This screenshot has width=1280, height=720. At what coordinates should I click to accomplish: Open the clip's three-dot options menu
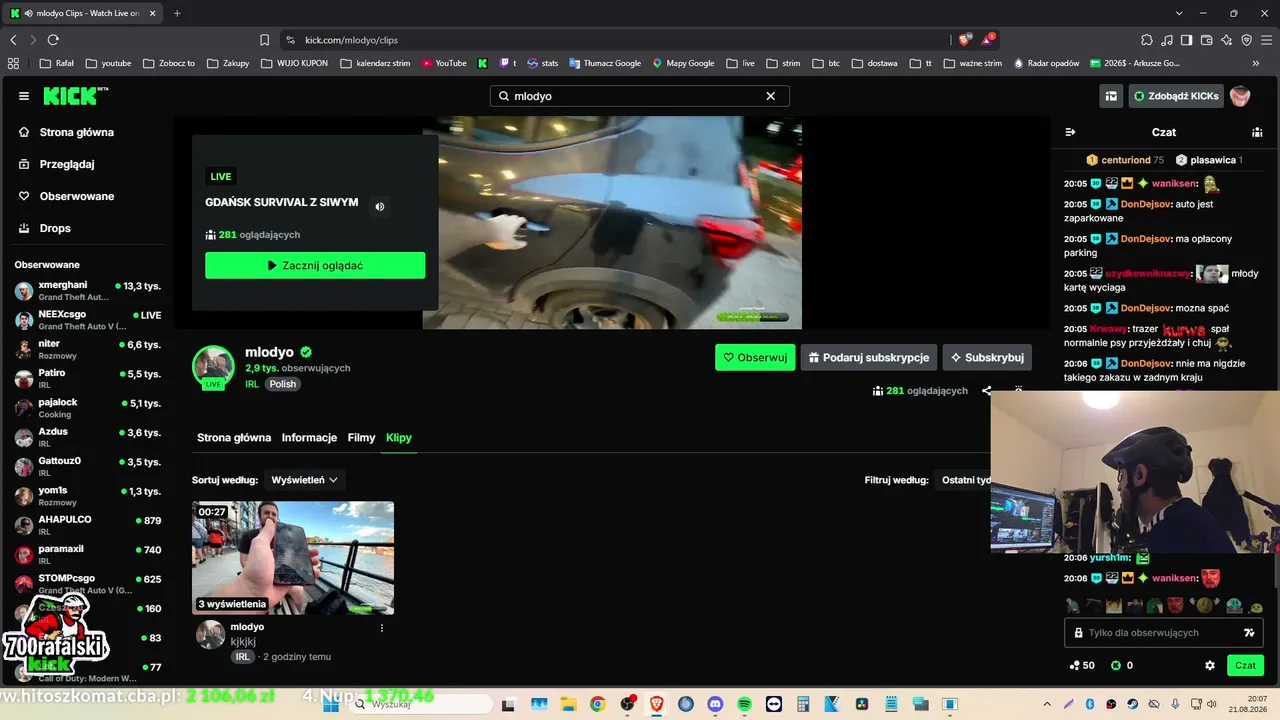(x=382, y=628)
